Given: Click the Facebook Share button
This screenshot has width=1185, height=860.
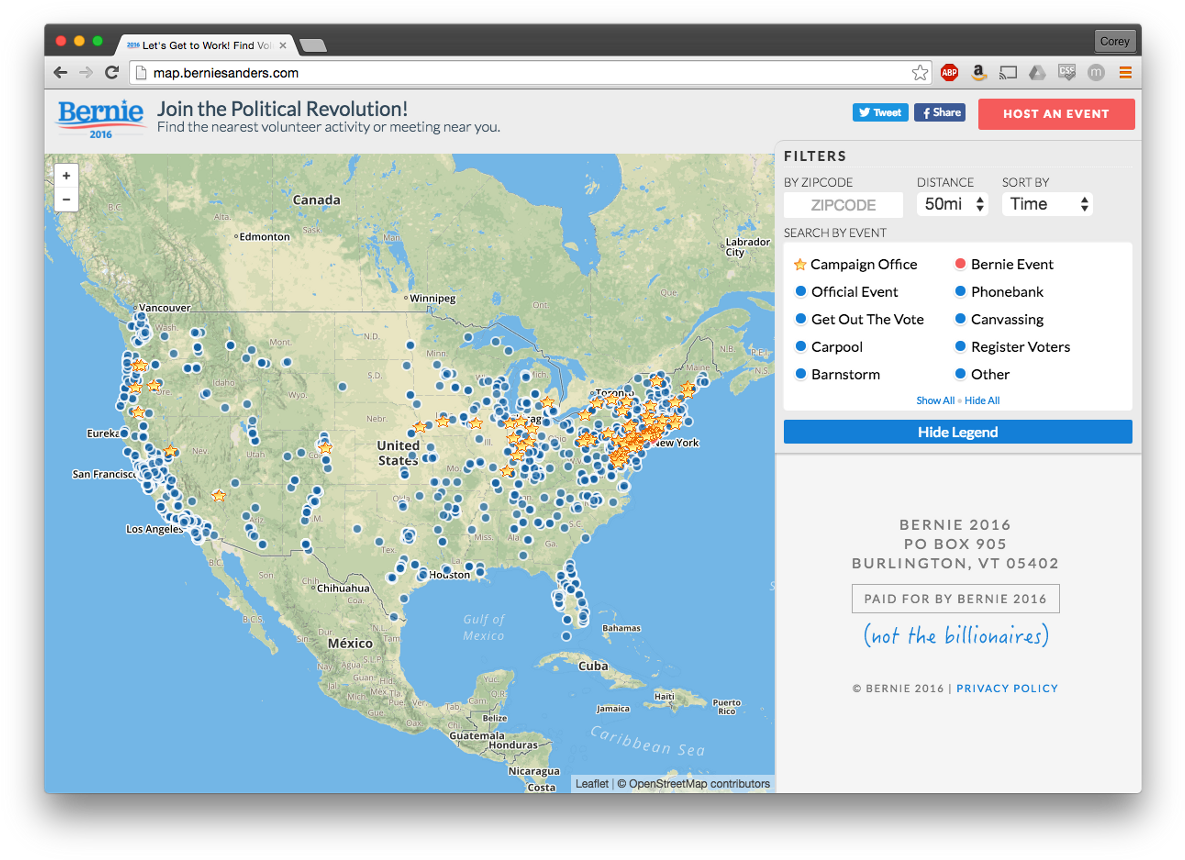Looking at the screenshot, I should pos(939,113).
